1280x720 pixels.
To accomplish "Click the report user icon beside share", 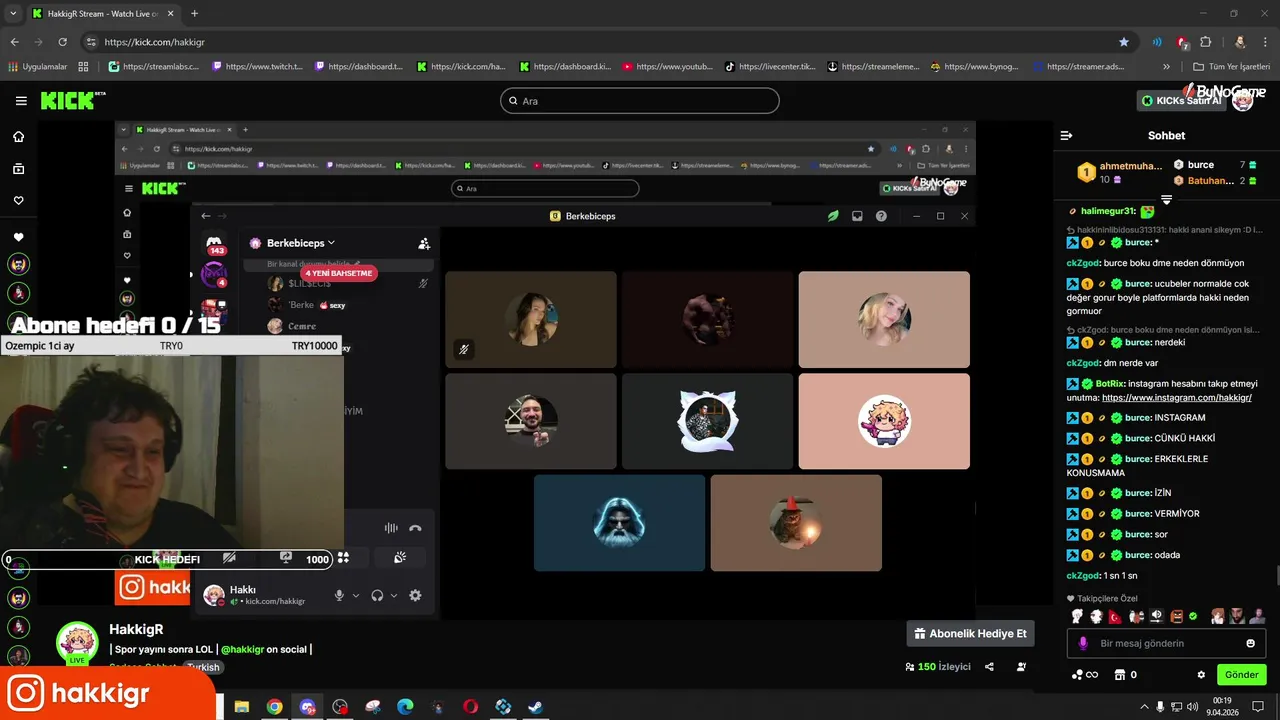I will [x=1021, y=667].
